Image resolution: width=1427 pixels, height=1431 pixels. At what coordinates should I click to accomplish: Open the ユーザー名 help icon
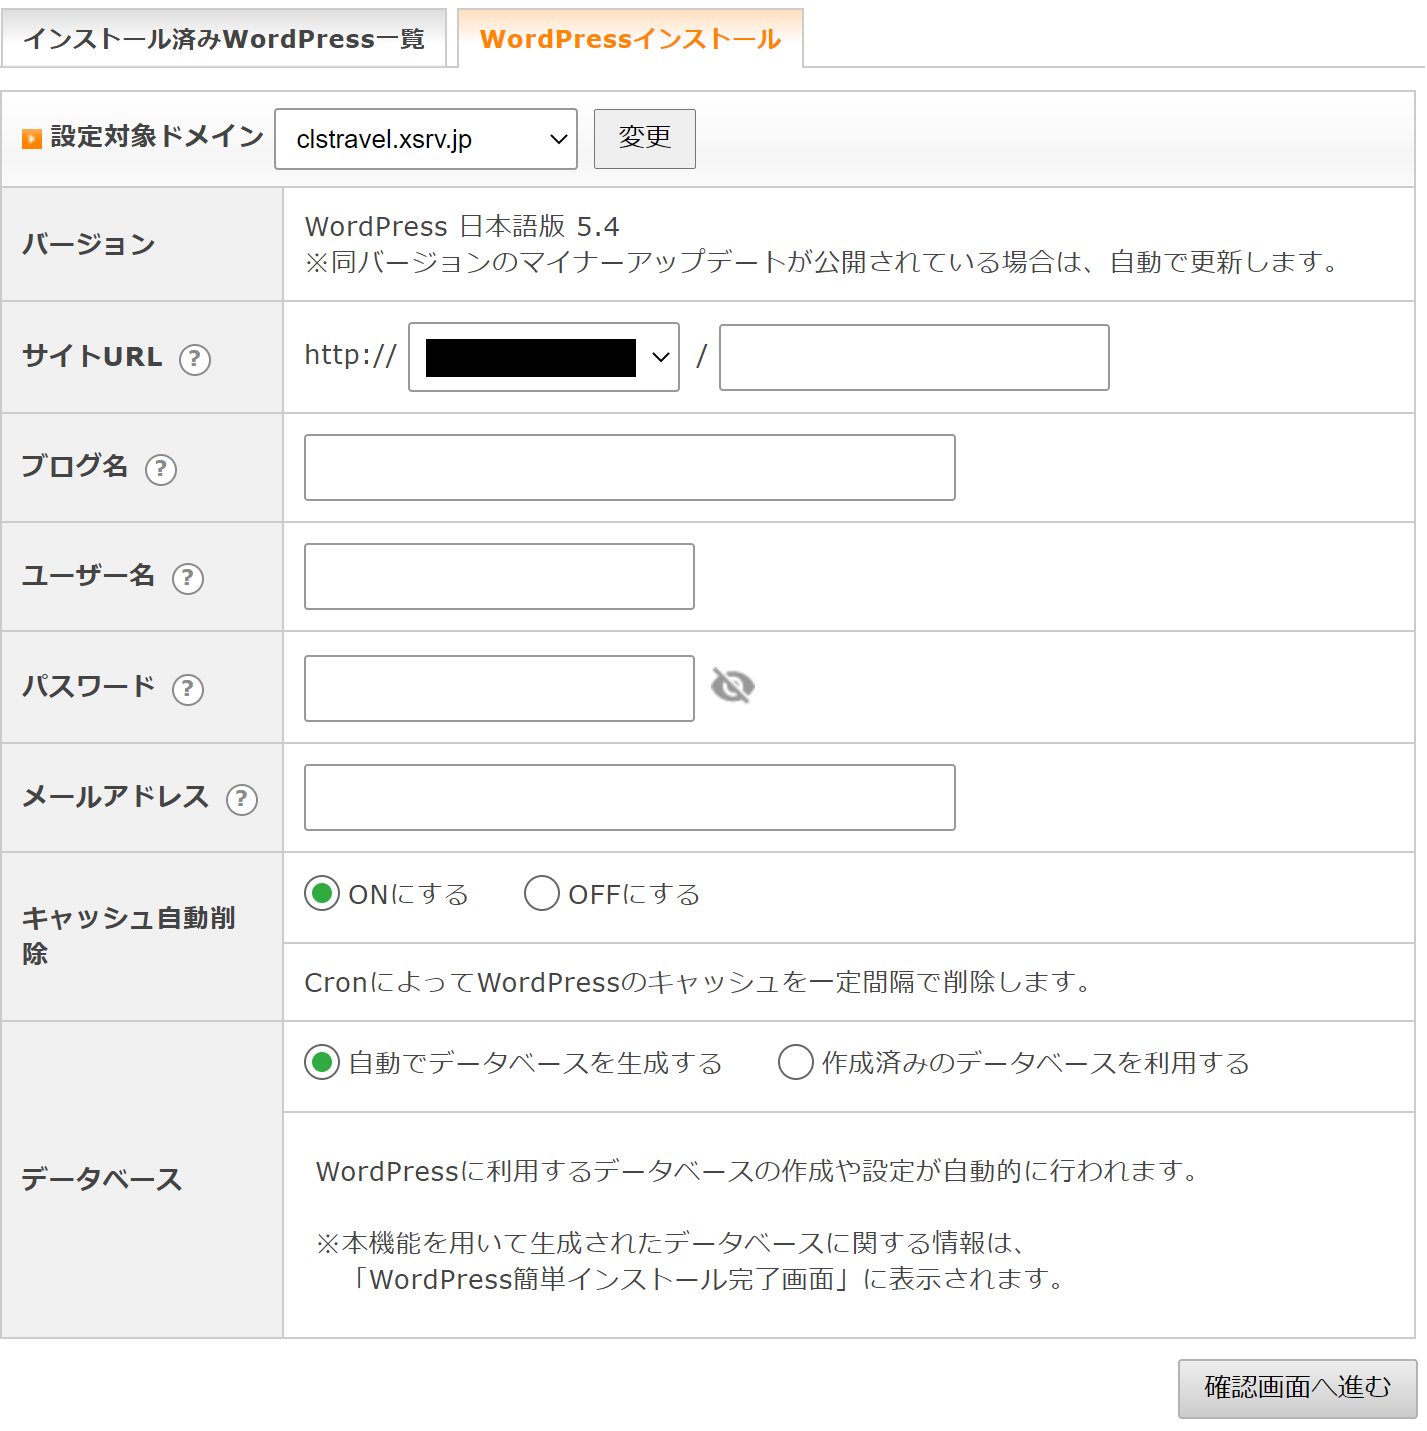[x=188, y=578]
